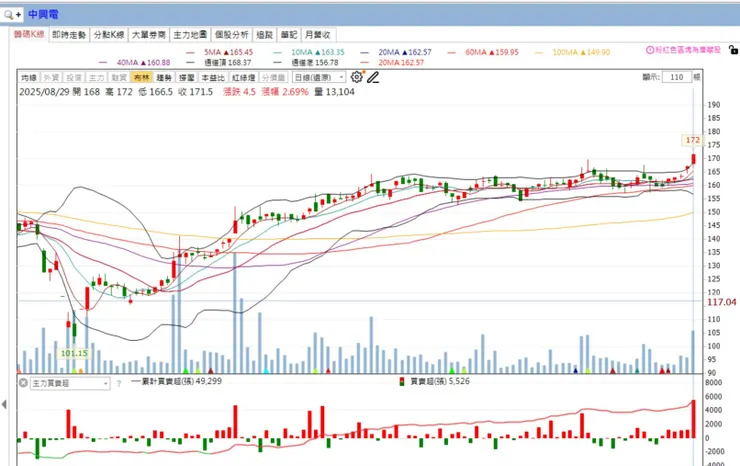Screen dimensions: 740x466
Task: Toggle the 主力 overlay button
Action: (x=96, y=77)
